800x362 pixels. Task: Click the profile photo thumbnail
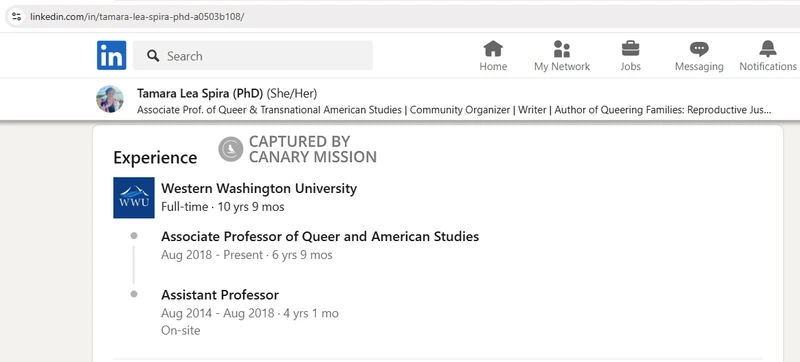(110, 99)
